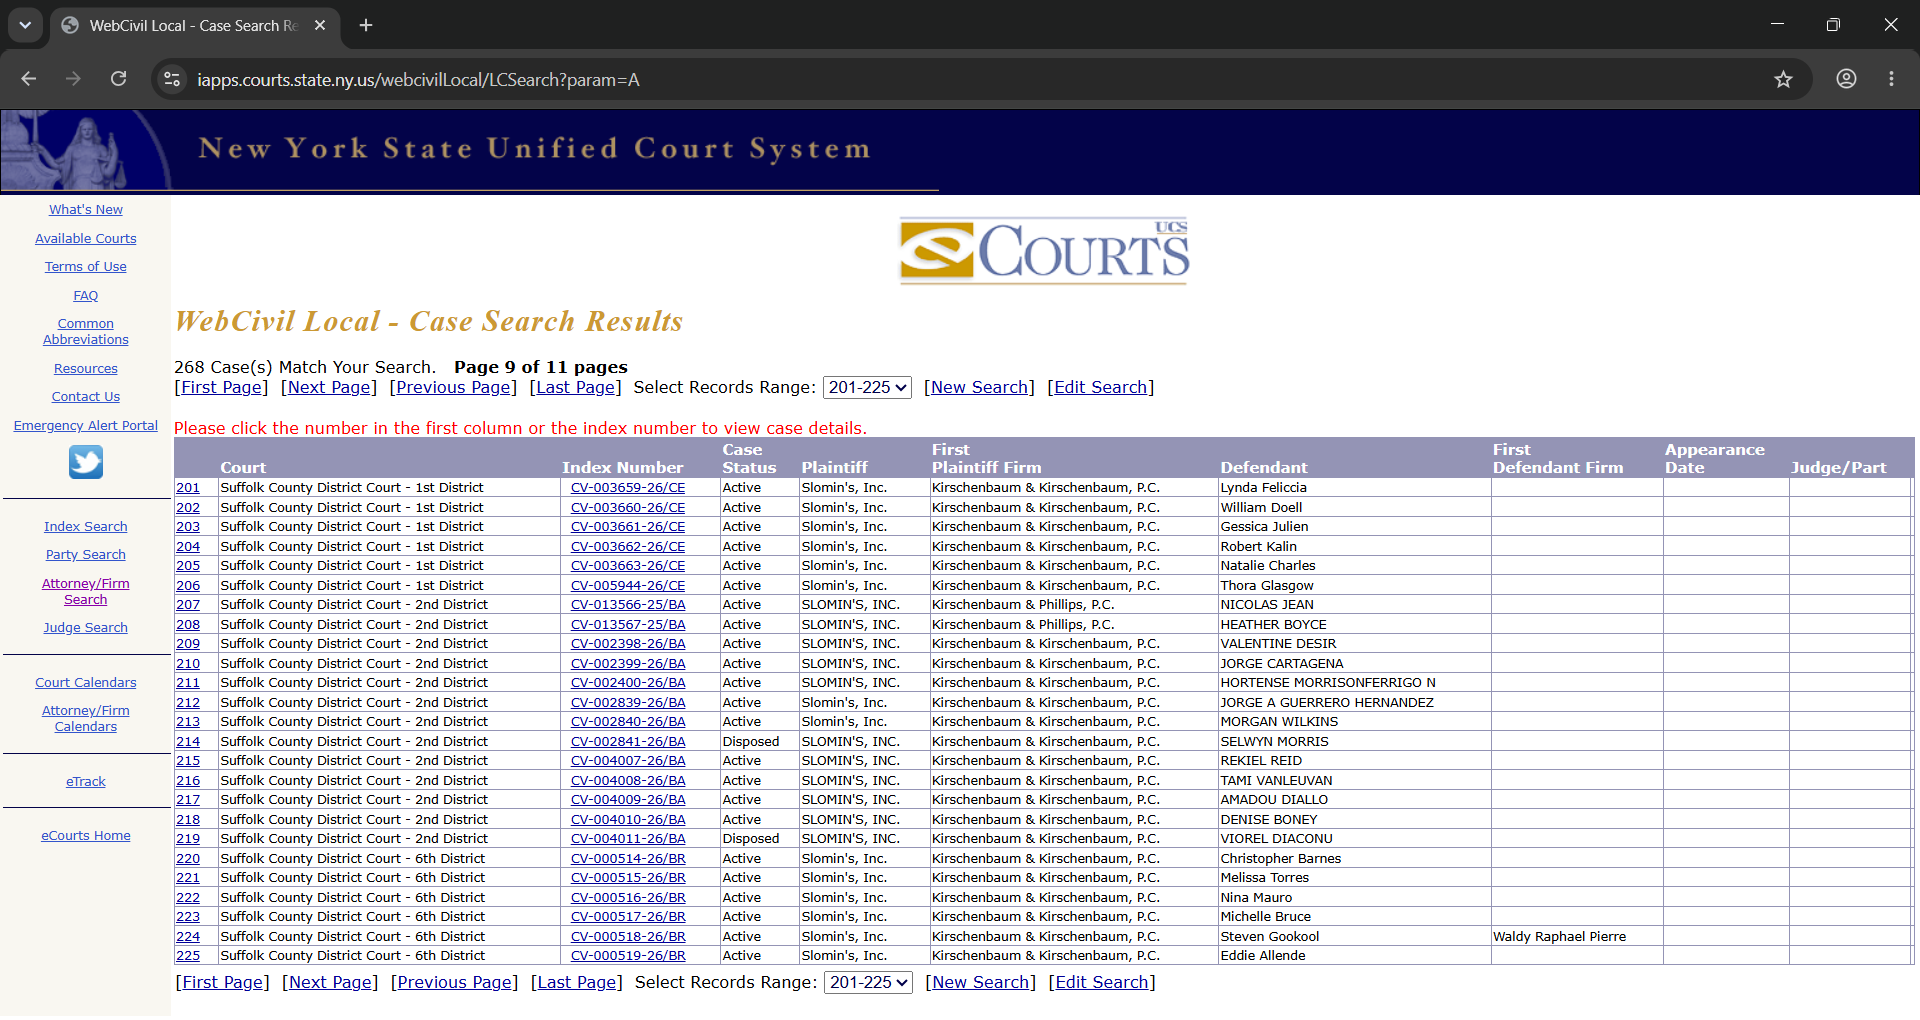Go to Index Search
The height and width of the screenshot is (1020, 1920).
(86, 527)
